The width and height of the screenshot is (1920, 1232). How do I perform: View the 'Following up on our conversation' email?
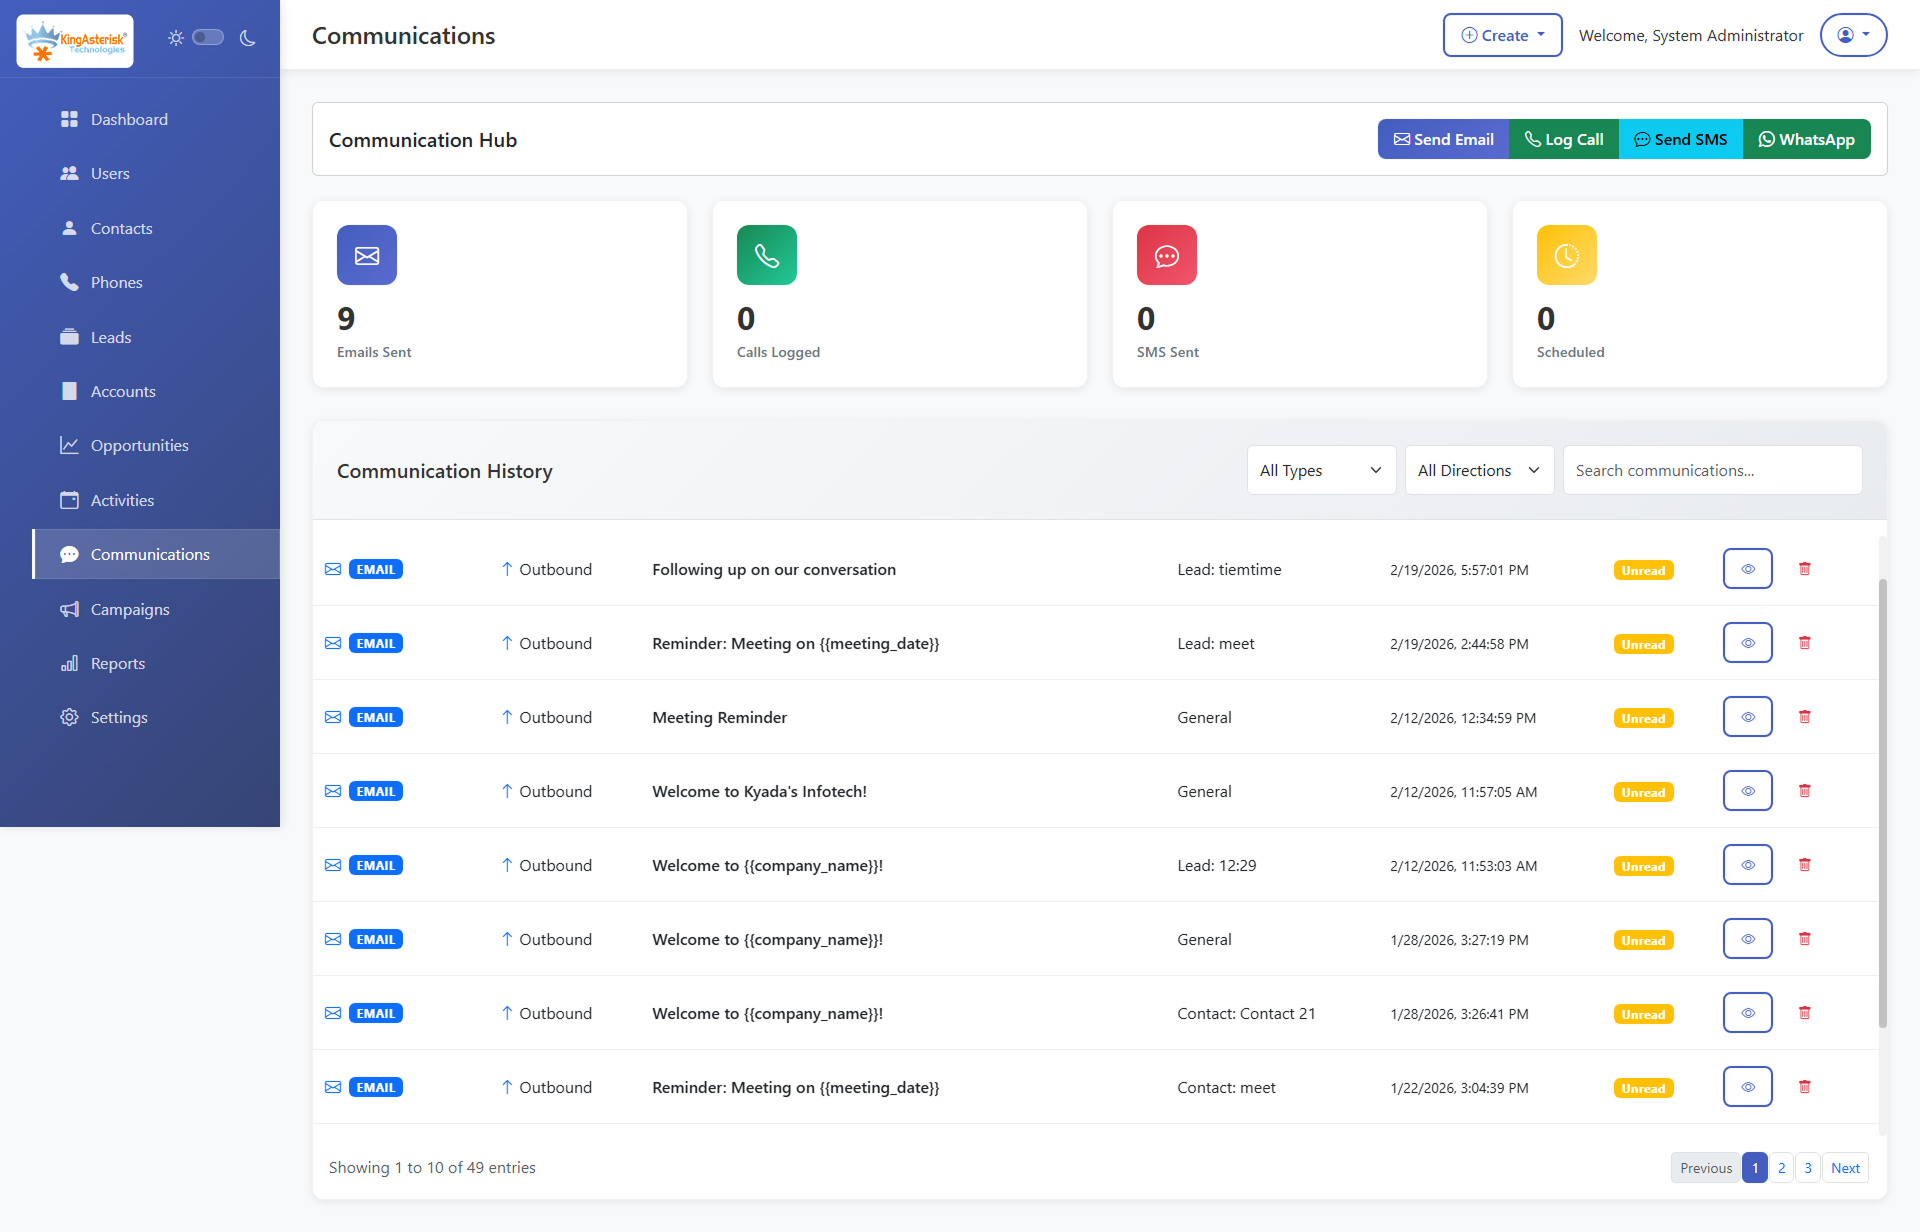(x=1747, y=568)
